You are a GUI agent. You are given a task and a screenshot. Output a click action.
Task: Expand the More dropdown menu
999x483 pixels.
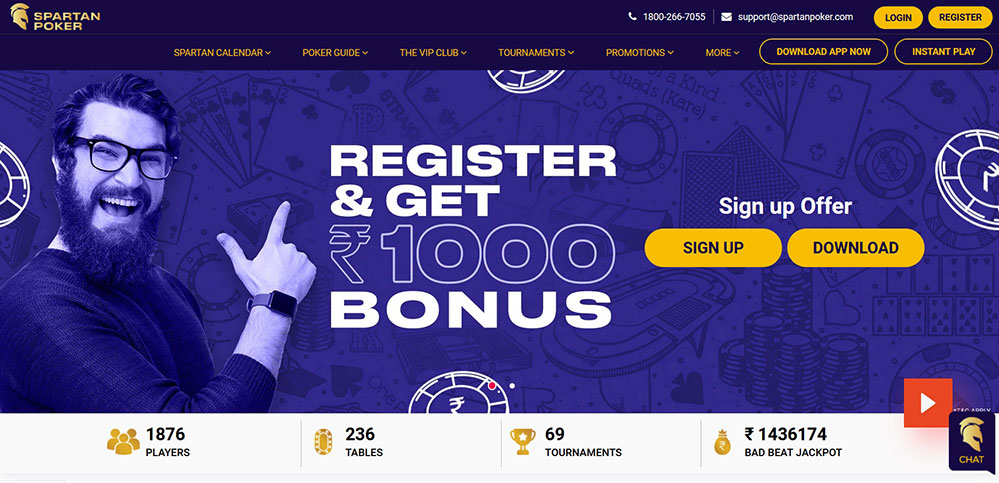pyautogui.click(x=722, y=53)
